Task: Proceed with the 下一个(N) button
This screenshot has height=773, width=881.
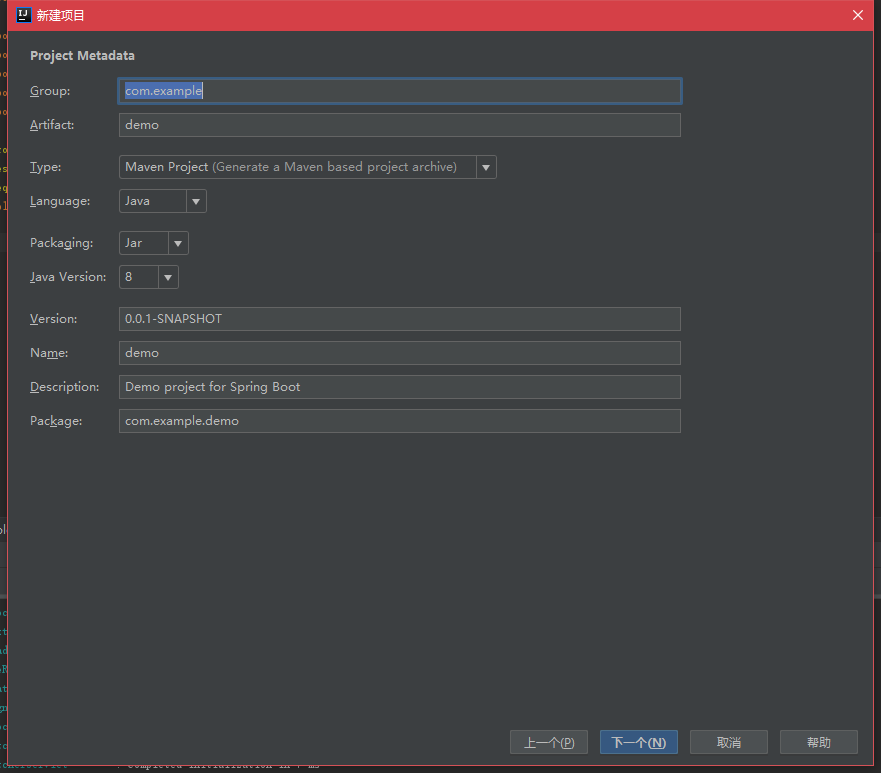Action: 639,742
